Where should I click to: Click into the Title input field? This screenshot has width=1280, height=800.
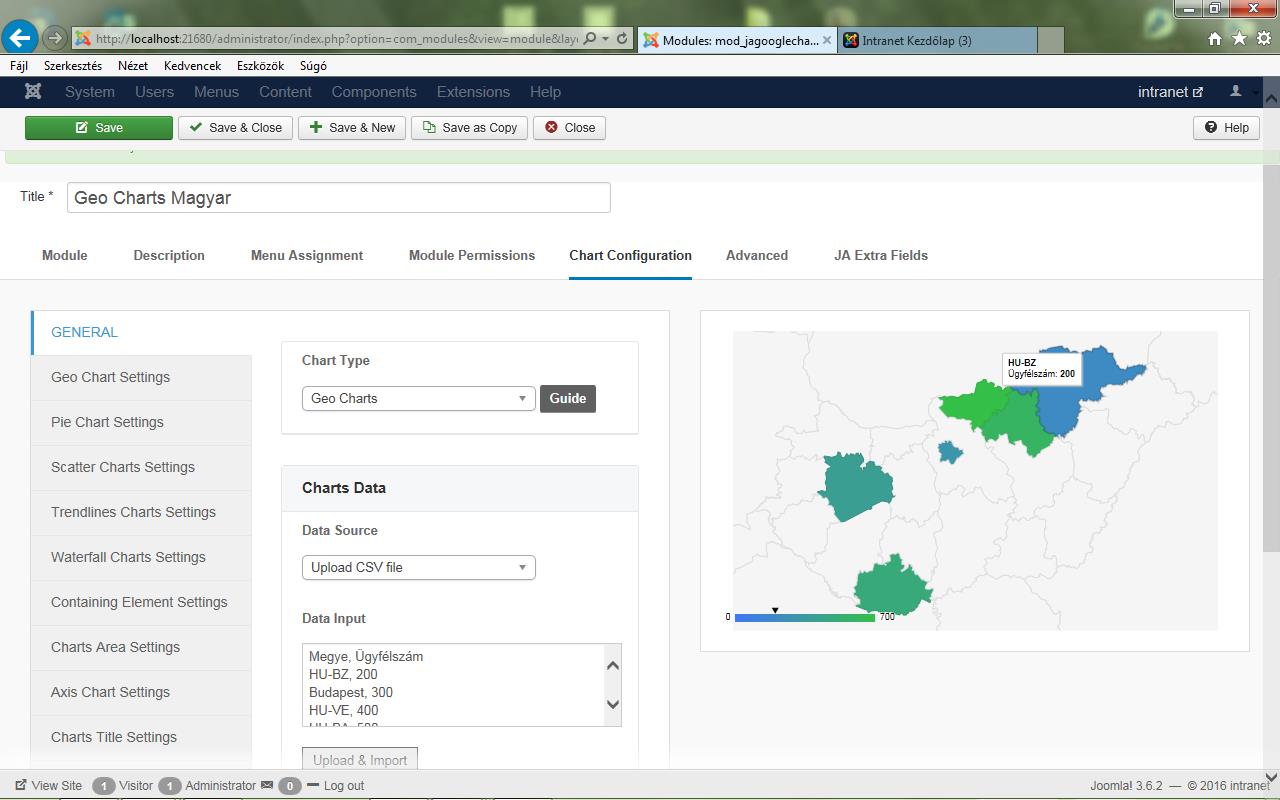click(x=338, y=197)
